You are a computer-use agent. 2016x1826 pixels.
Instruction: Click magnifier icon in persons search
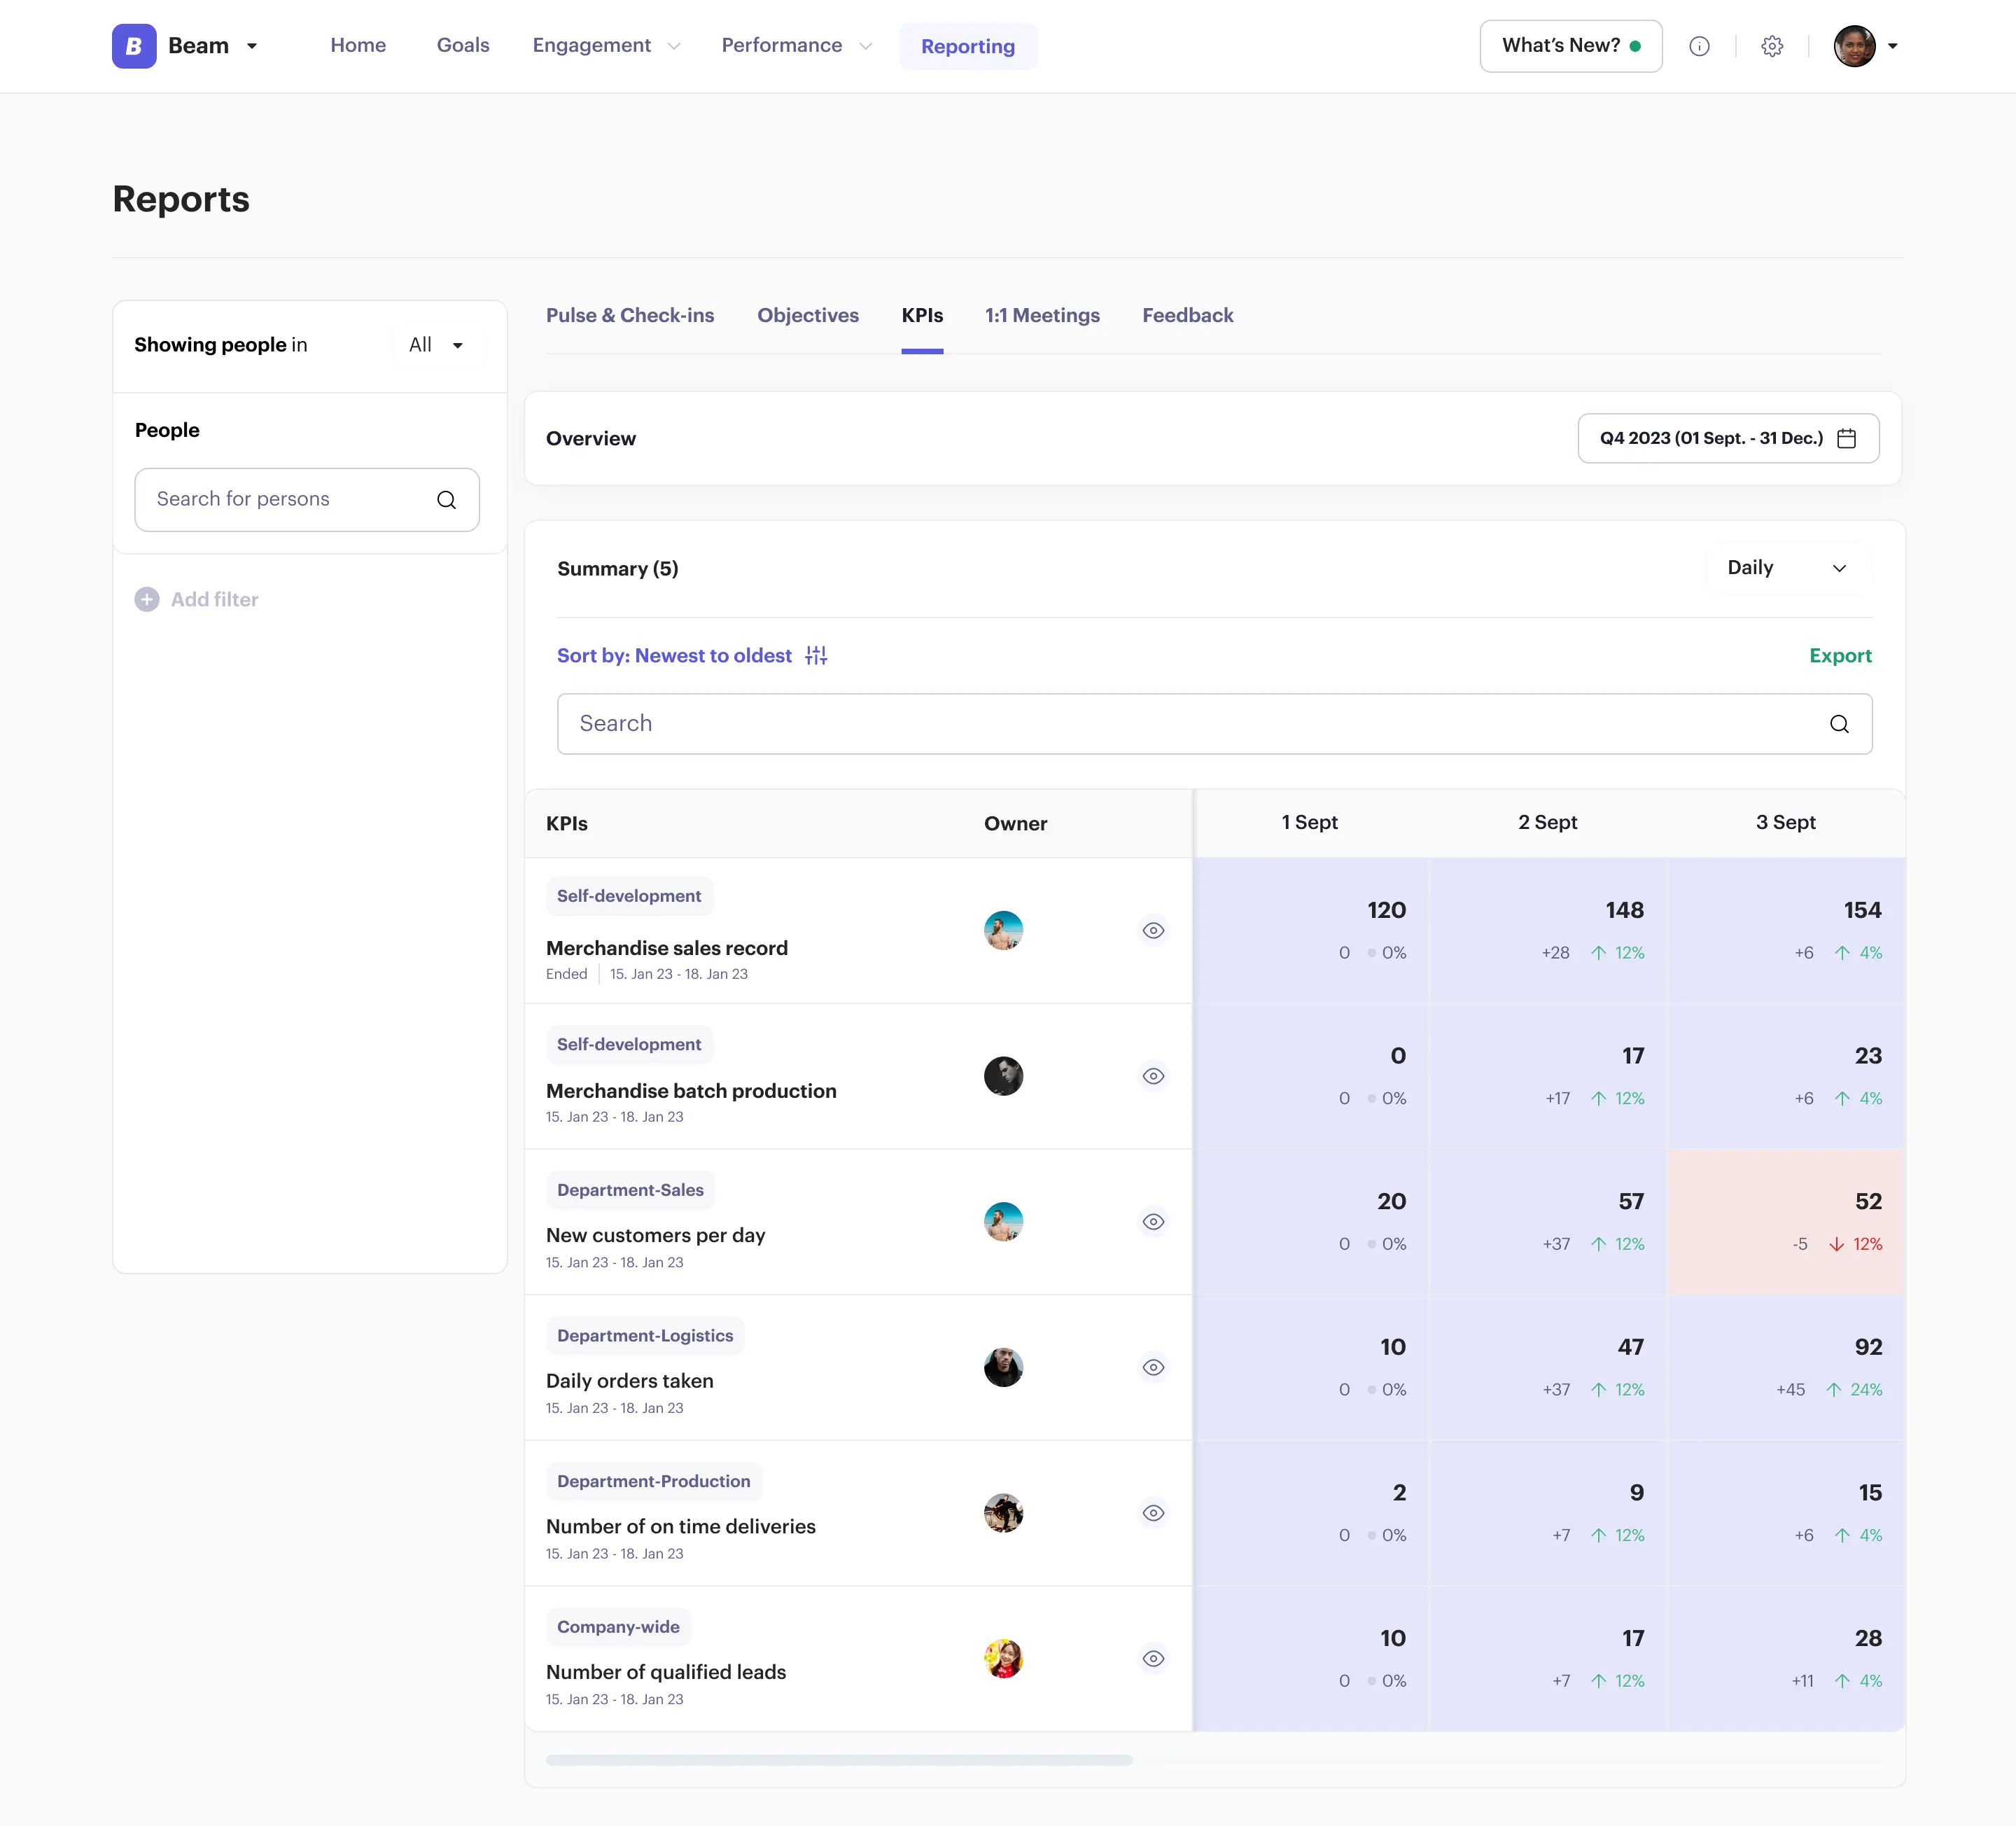point(446,500)
